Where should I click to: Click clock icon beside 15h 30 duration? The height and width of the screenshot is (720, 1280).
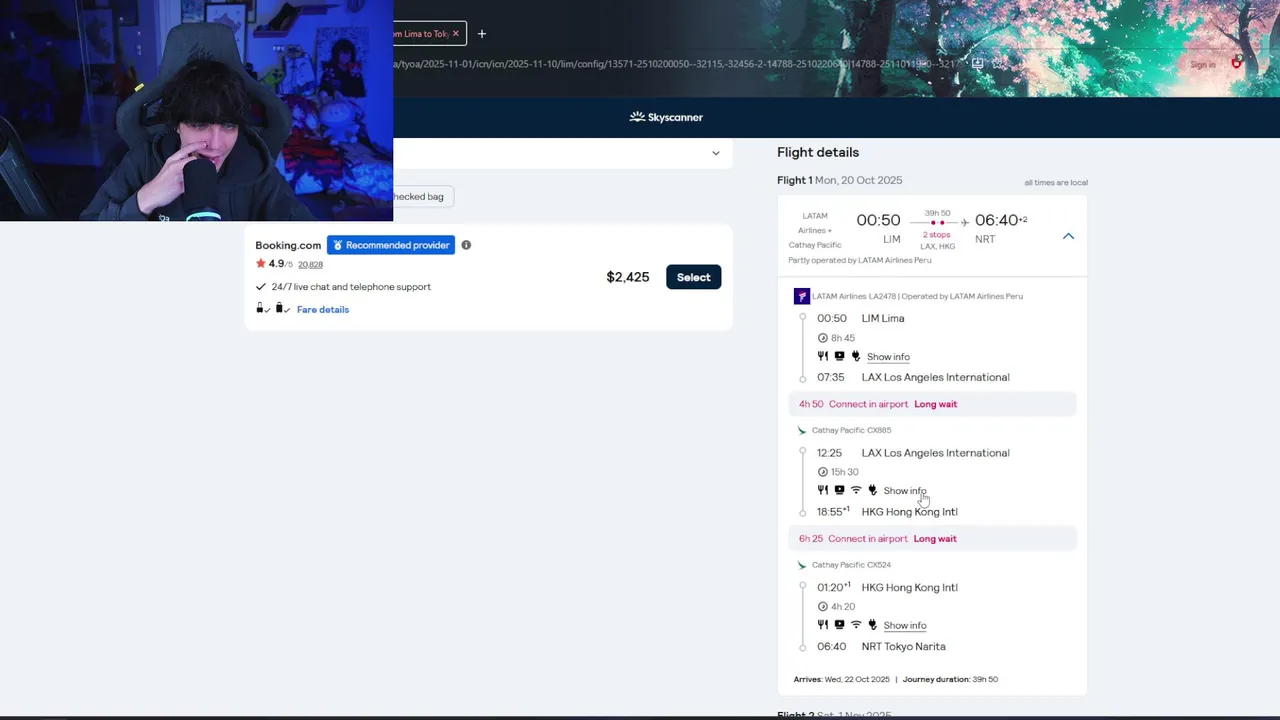[822, 472]
